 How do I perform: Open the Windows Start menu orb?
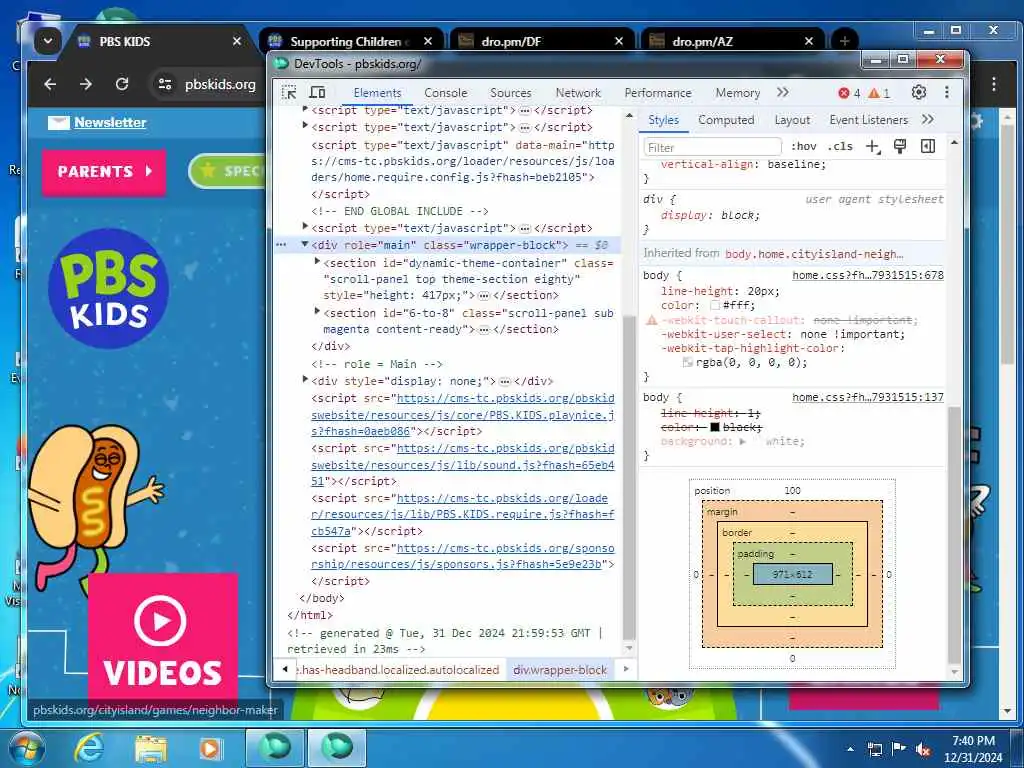26,748
